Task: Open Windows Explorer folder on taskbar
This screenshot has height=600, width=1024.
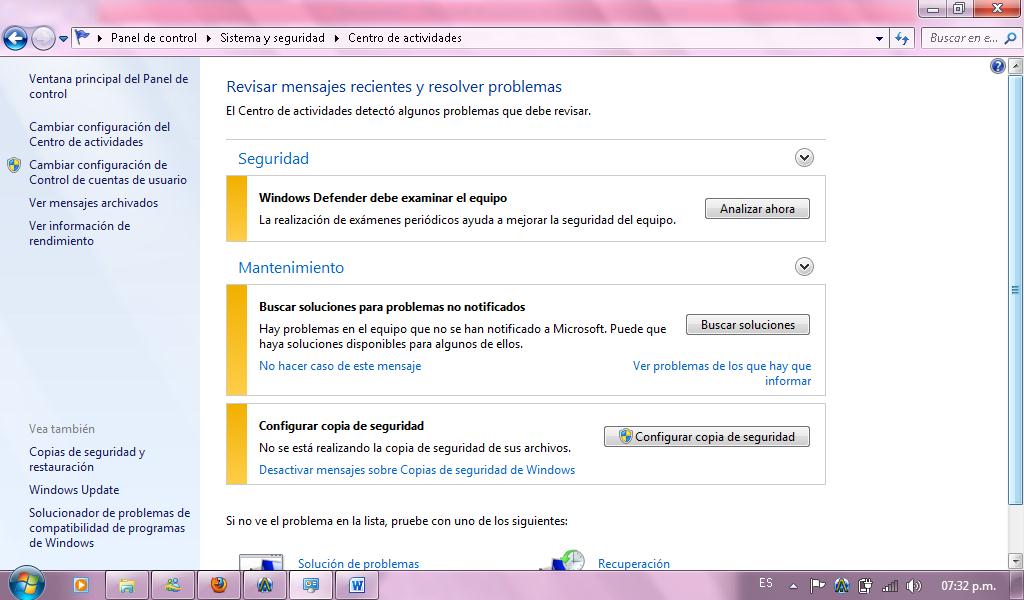Action: point(127,585)
